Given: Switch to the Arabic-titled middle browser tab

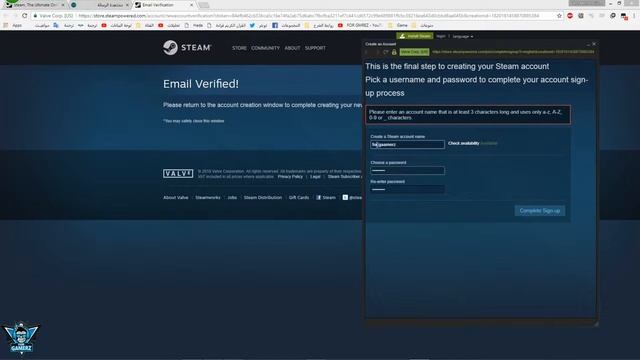Looking at the screenshot, I should pyautogui.click(x=100, y=5).
